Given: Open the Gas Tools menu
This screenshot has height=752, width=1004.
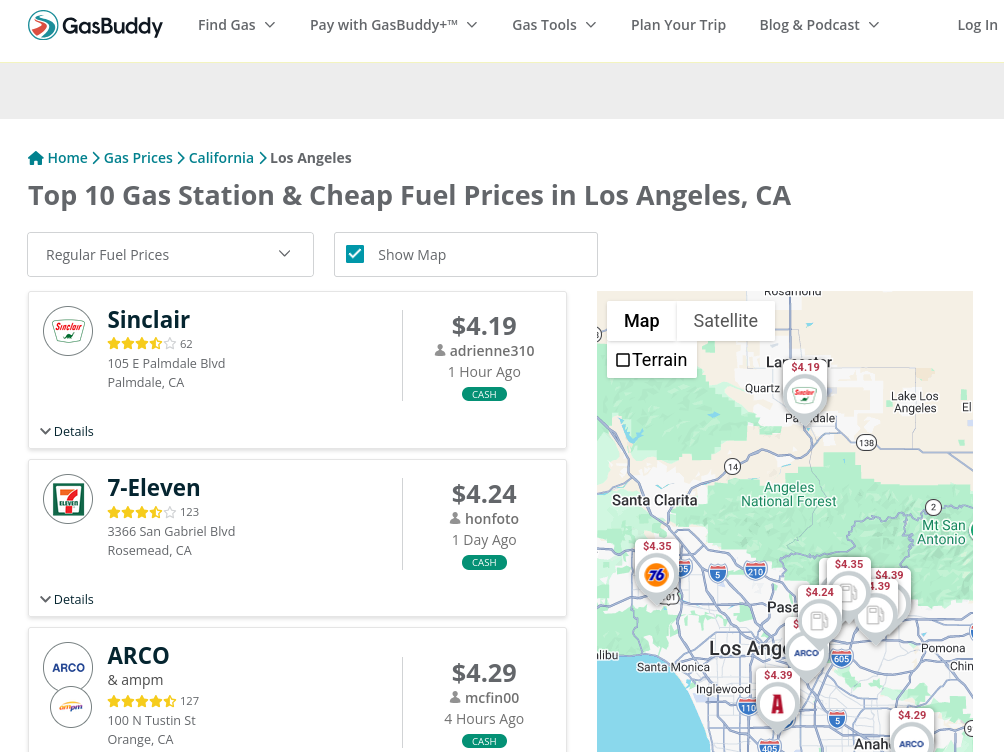Looking at the screenshot, I should [x=554, y=25].
